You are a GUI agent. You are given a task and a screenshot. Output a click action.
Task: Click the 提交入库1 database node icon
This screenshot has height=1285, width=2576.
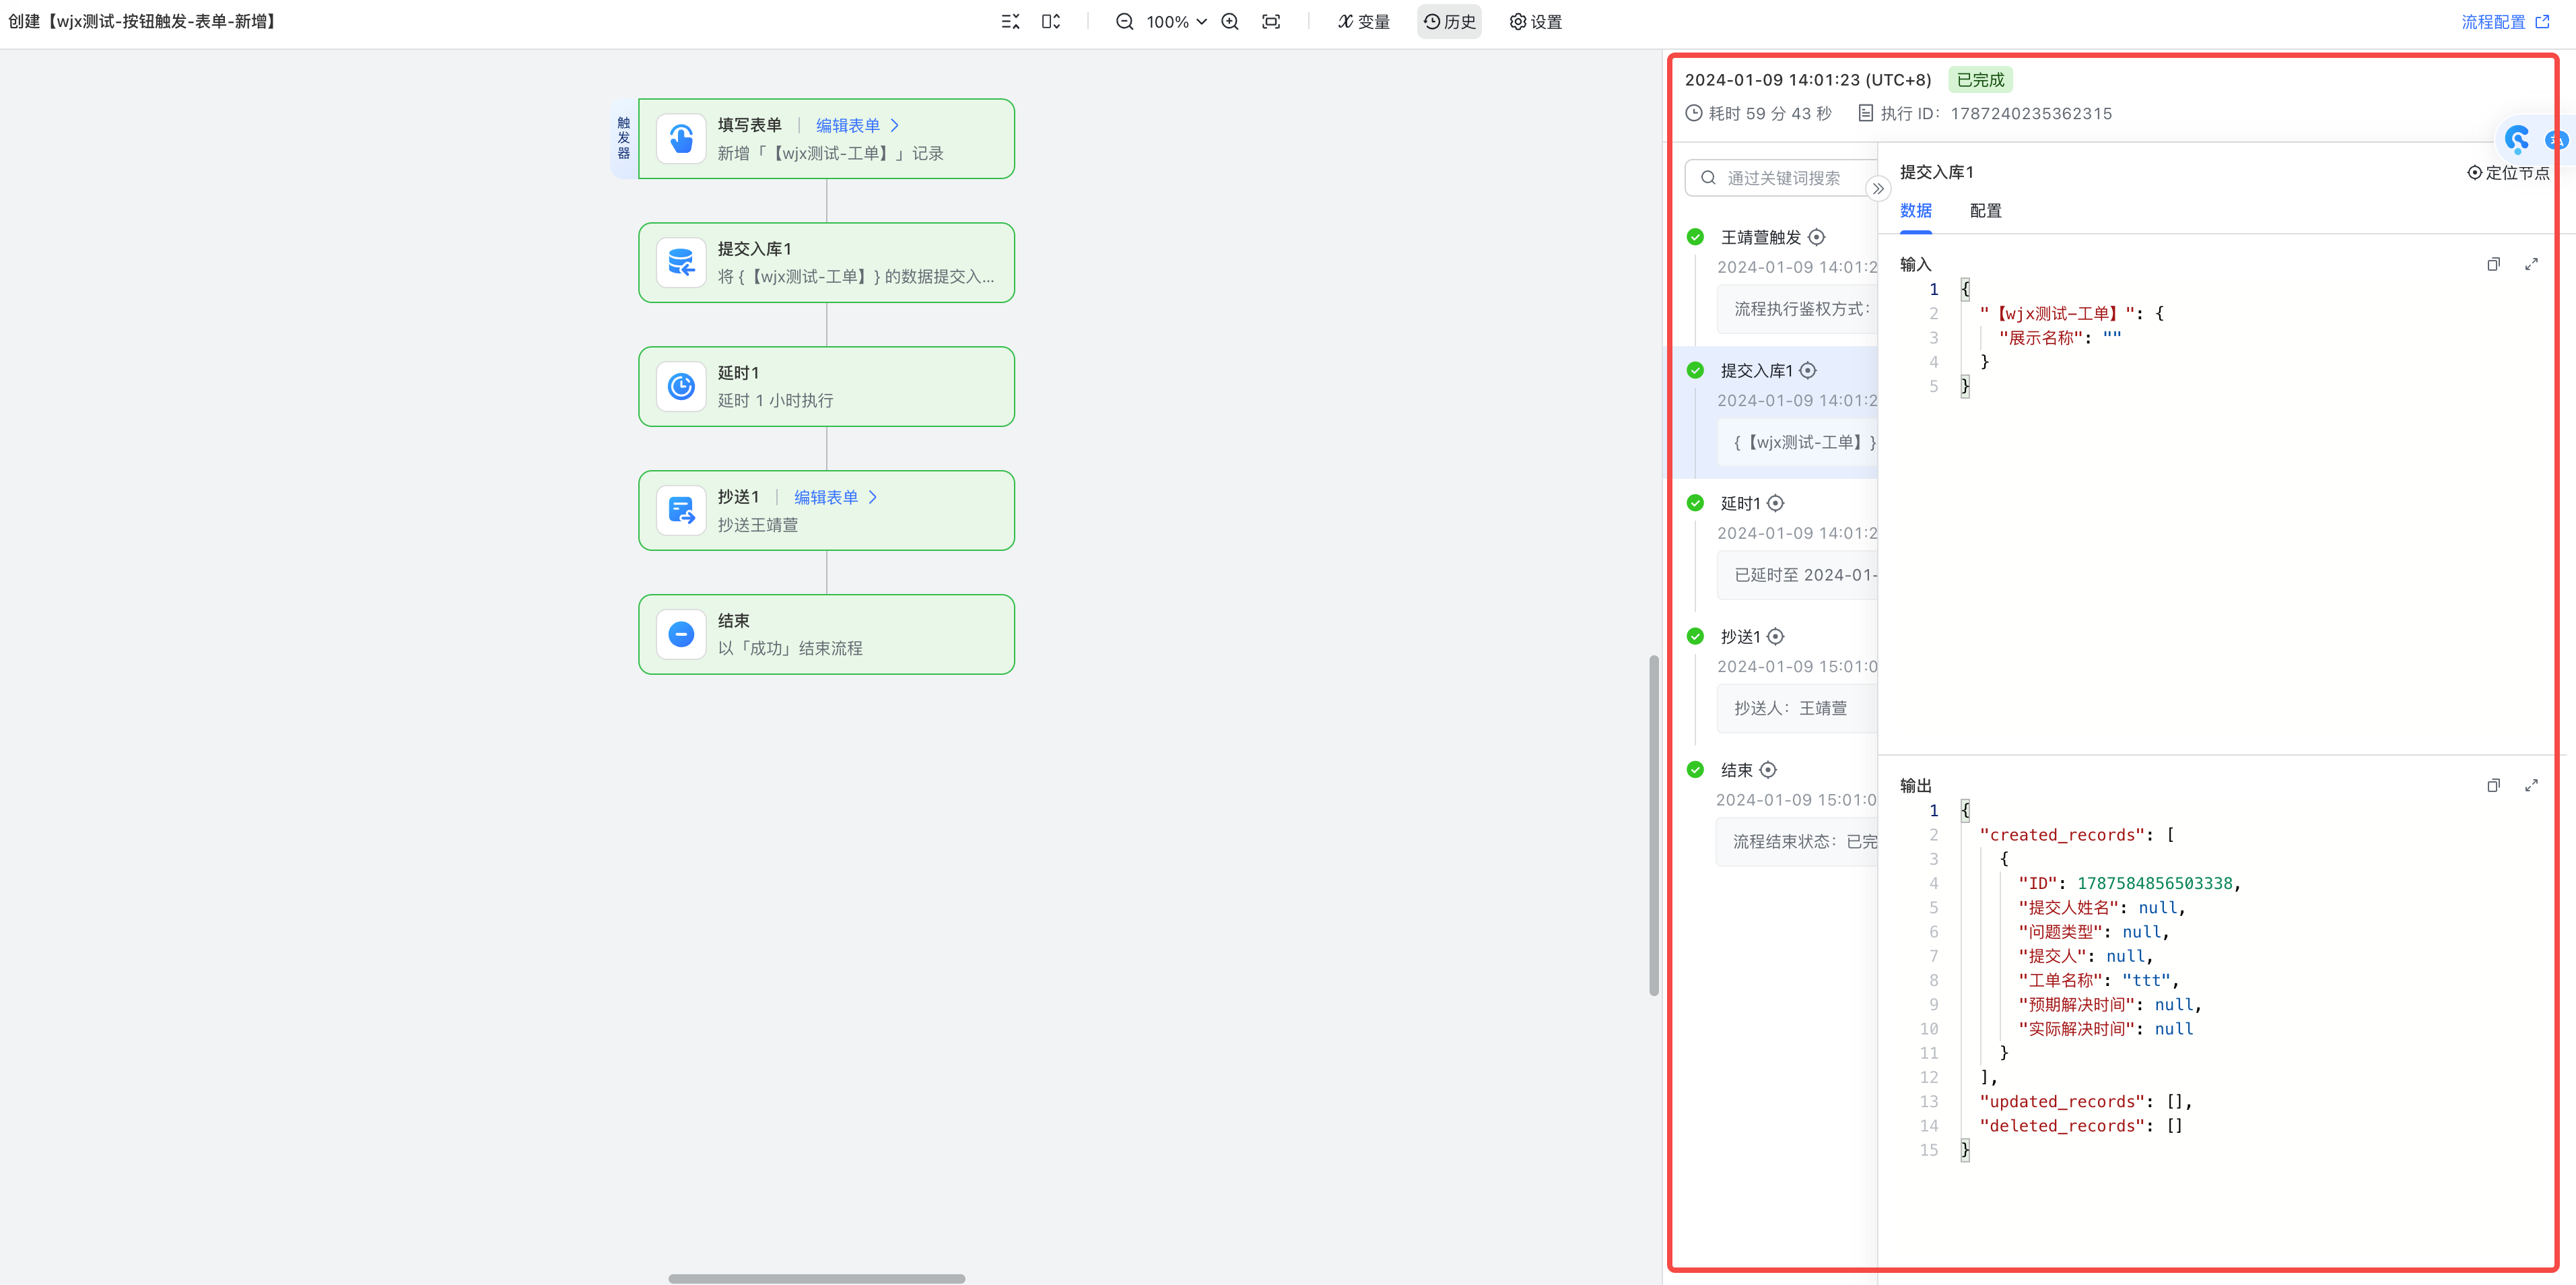[681, 263]
